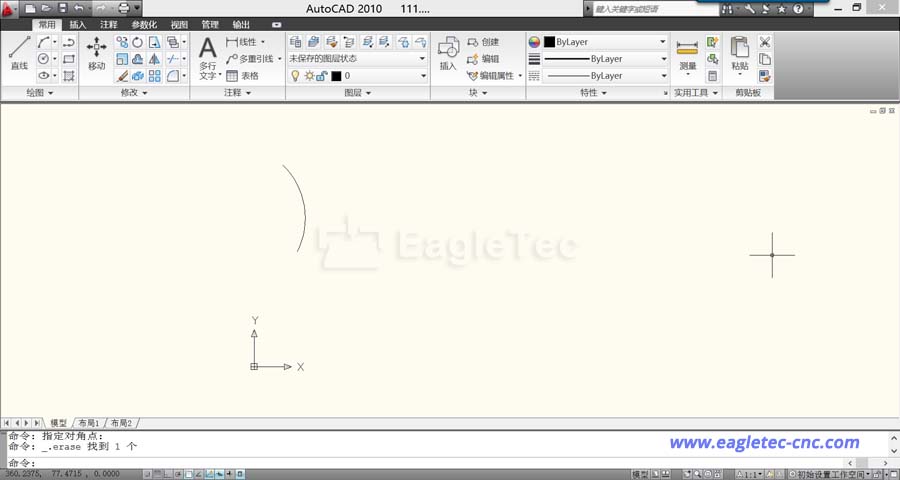
Task: Open the Linear (线性) dimension dropdown arrow
Action: (x=263, y=42)
